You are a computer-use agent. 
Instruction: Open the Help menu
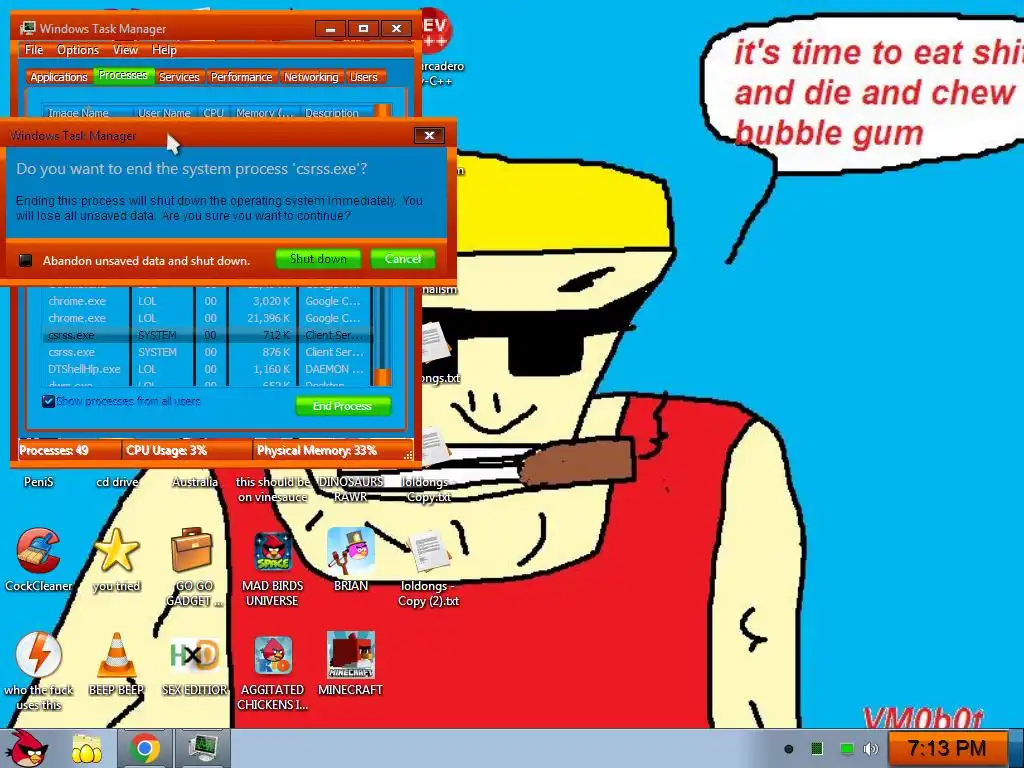pyautogui.click(x=164, y=50)
